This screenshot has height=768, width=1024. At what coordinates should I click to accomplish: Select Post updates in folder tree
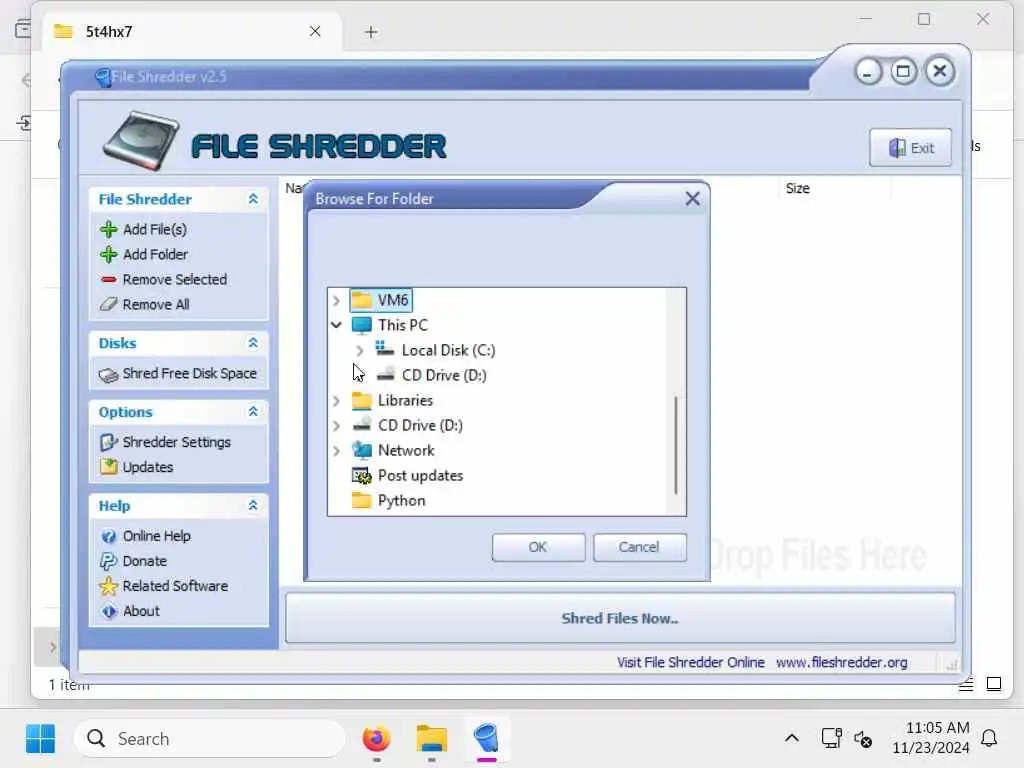(420, 475)
